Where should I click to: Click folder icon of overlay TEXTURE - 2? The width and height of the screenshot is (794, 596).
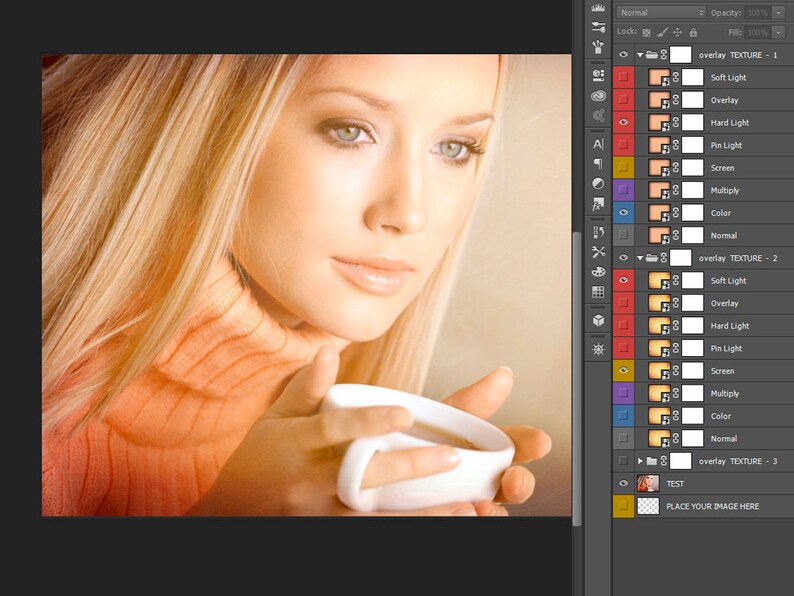(652, 258)
